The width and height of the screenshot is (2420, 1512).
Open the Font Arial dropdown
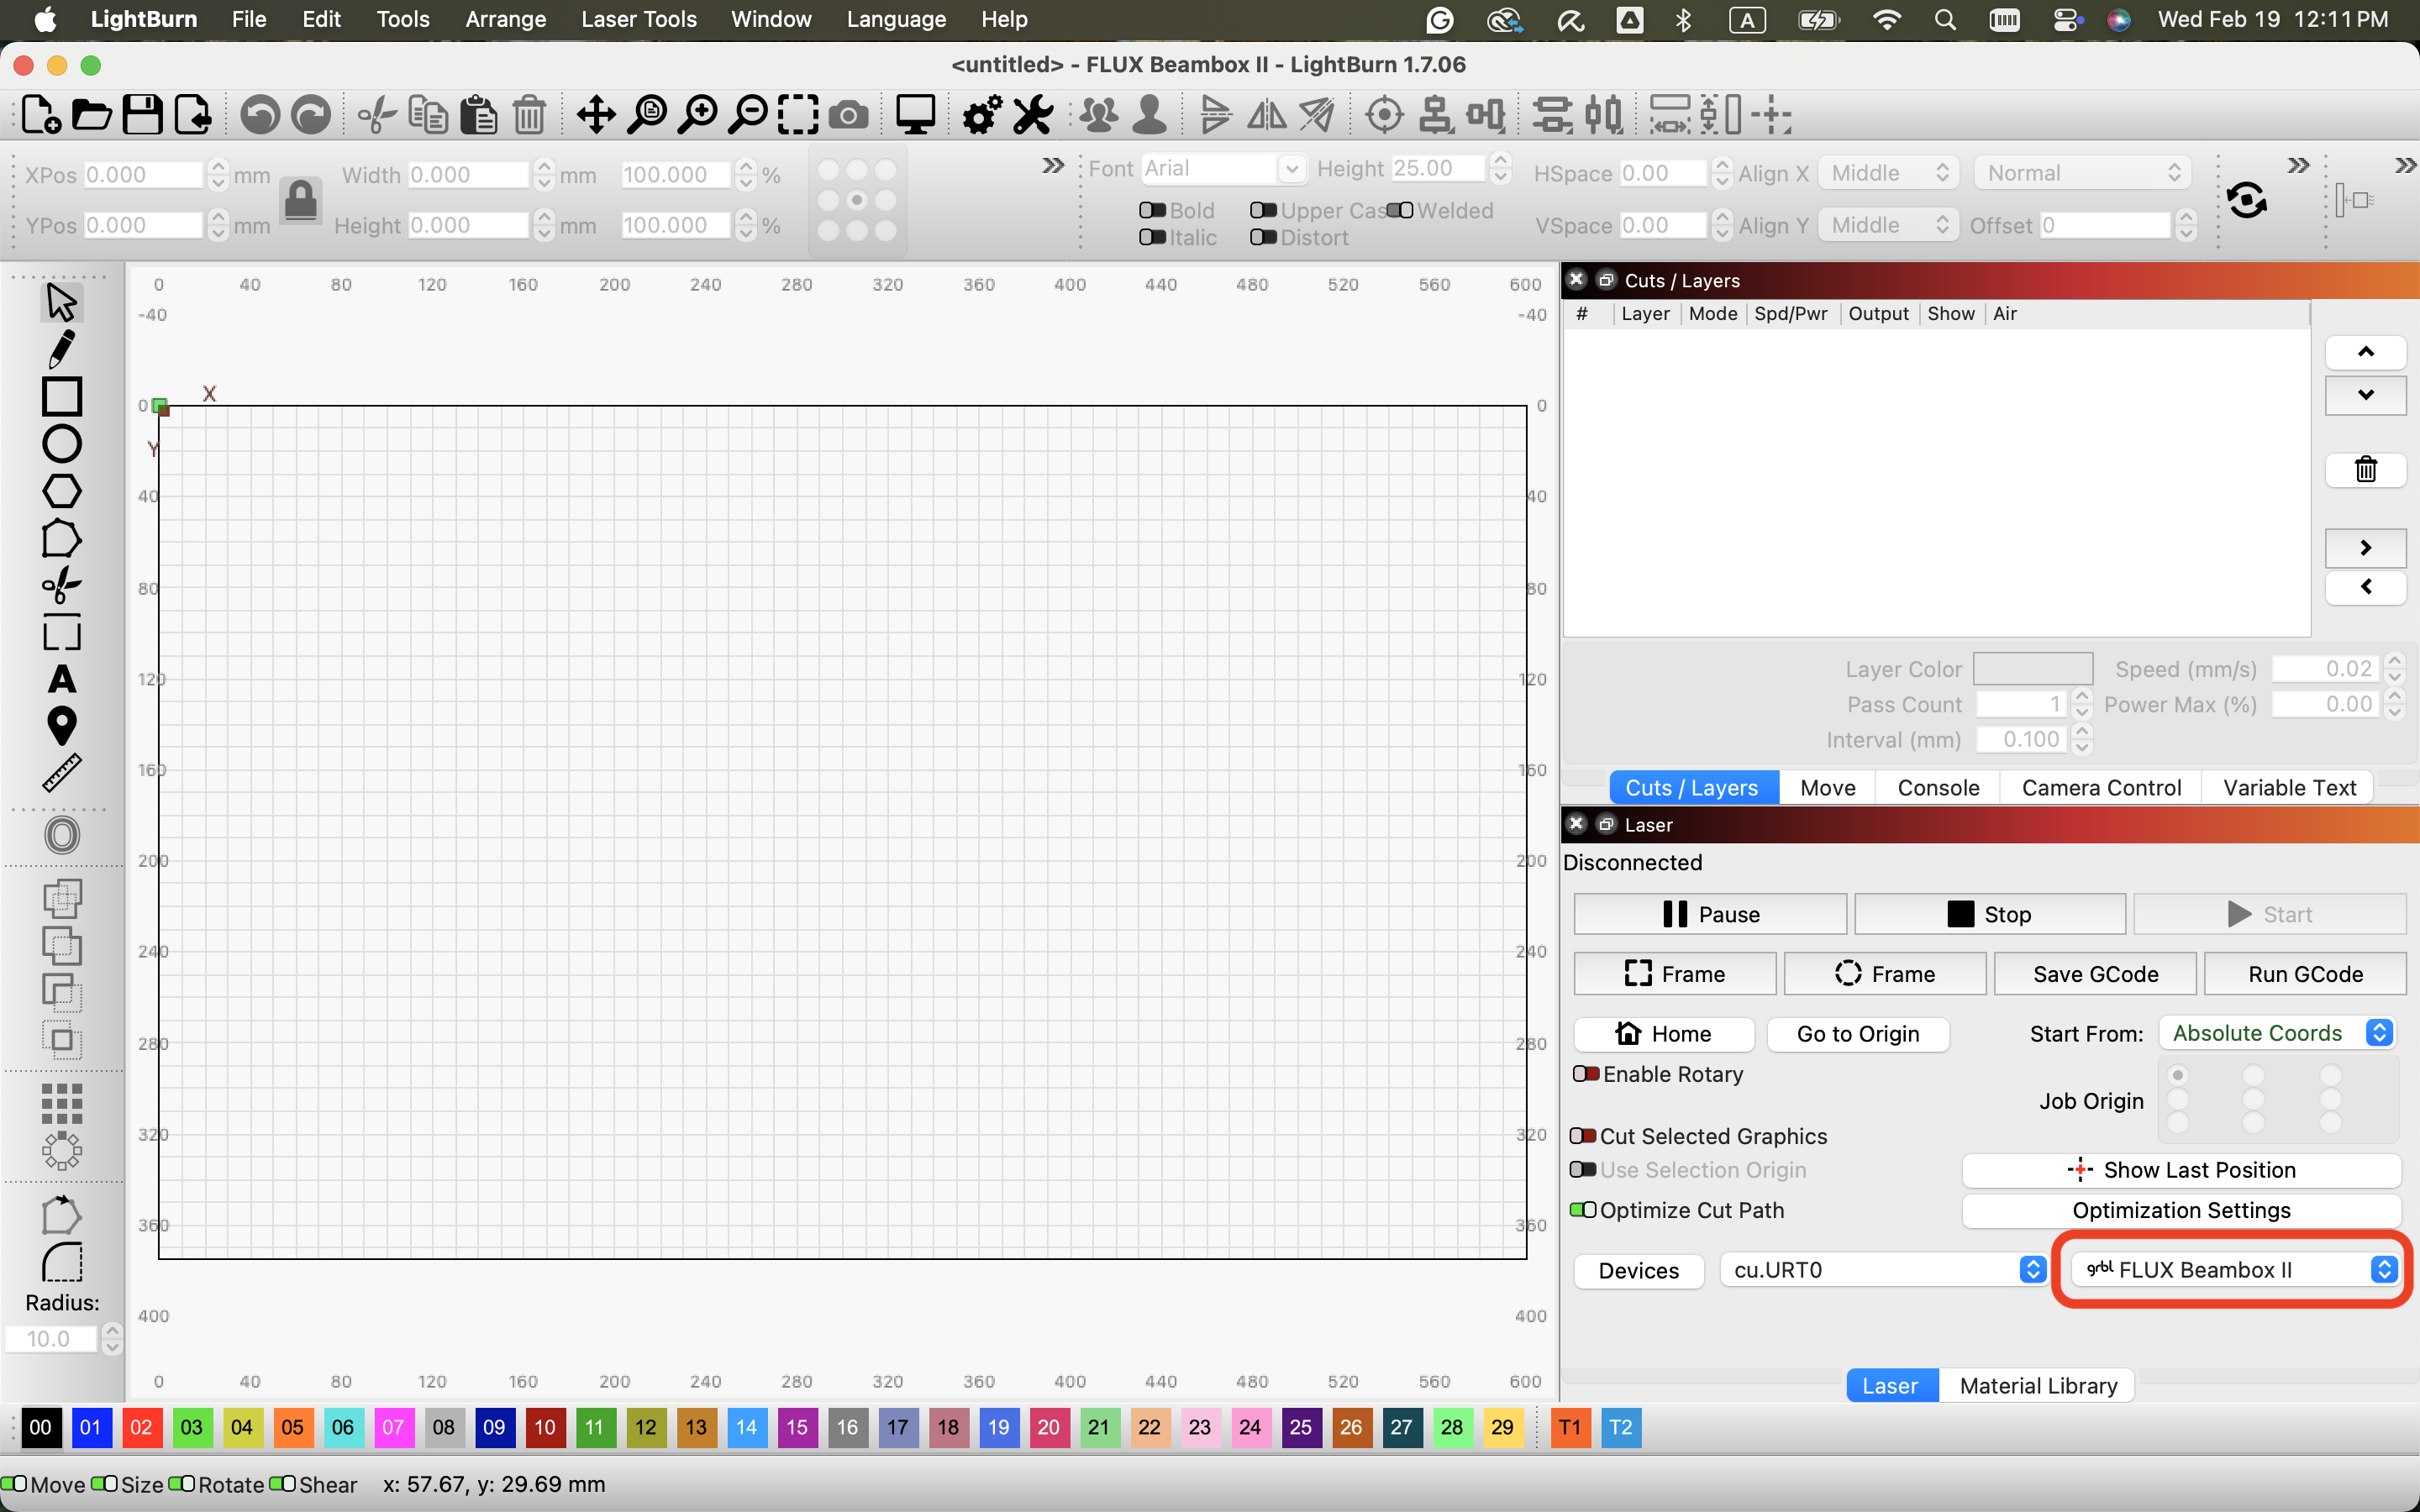coord(1223,168)
